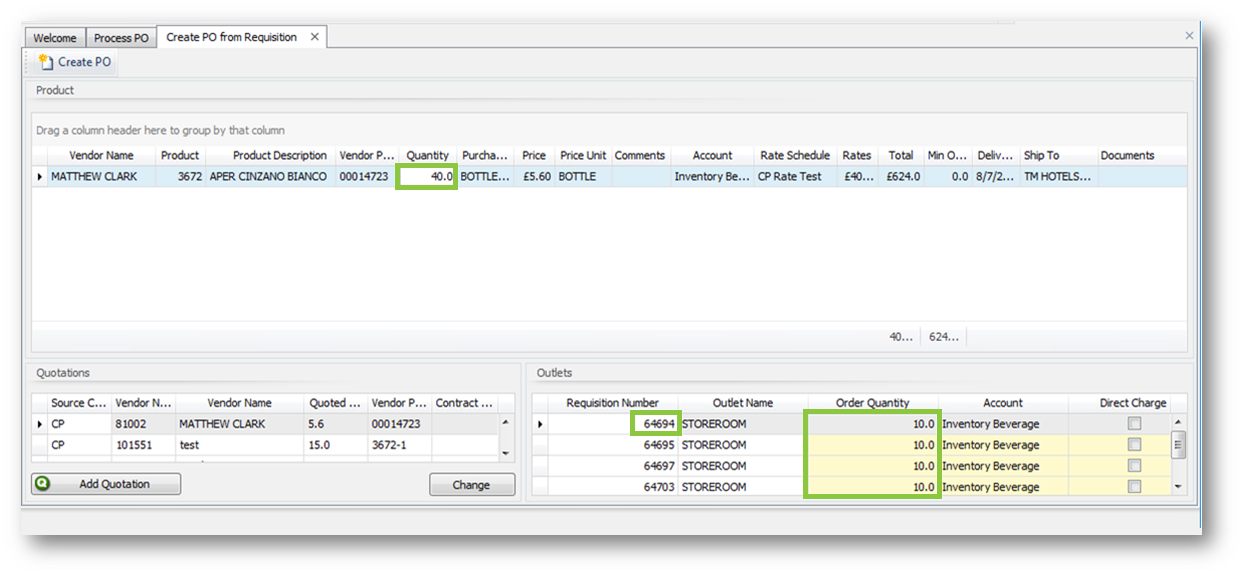Check Direct Charge for requisition 64694

[x=1133, y=424]
